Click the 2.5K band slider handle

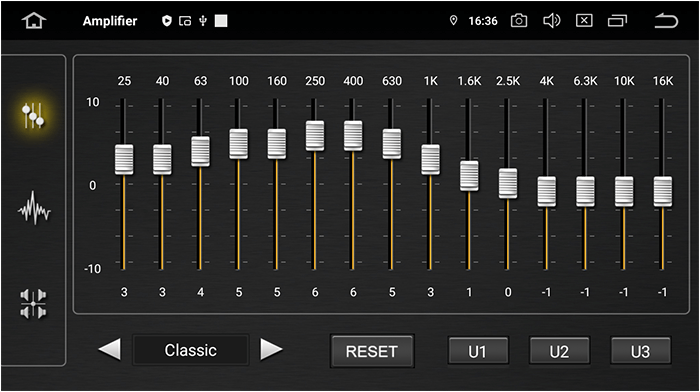click(508, 183)
